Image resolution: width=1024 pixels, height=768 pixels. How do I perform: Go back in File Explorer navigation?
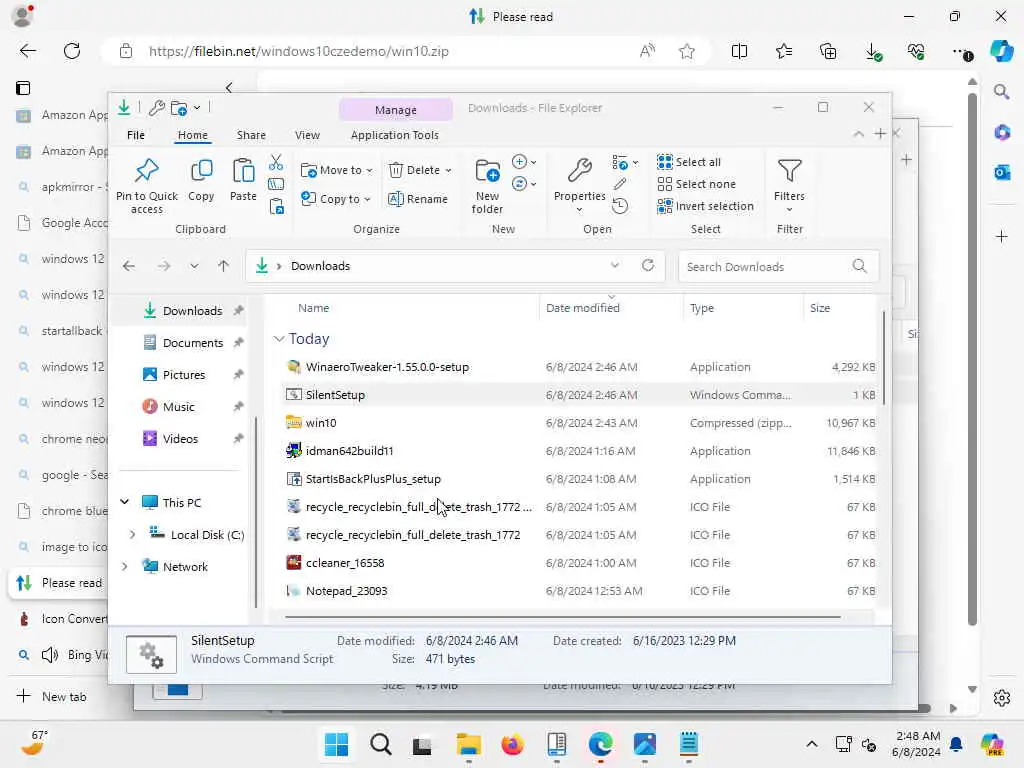click(x=129, y=266)
